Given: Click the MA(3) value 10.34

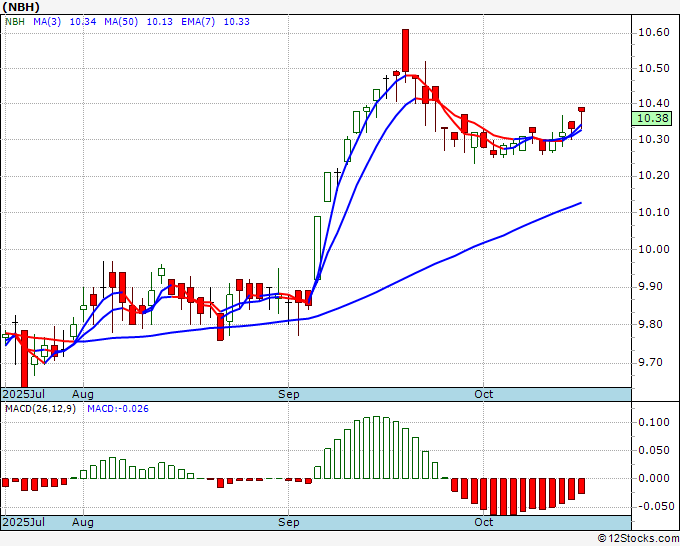Looking at the screenshot, I should [83, 22].
